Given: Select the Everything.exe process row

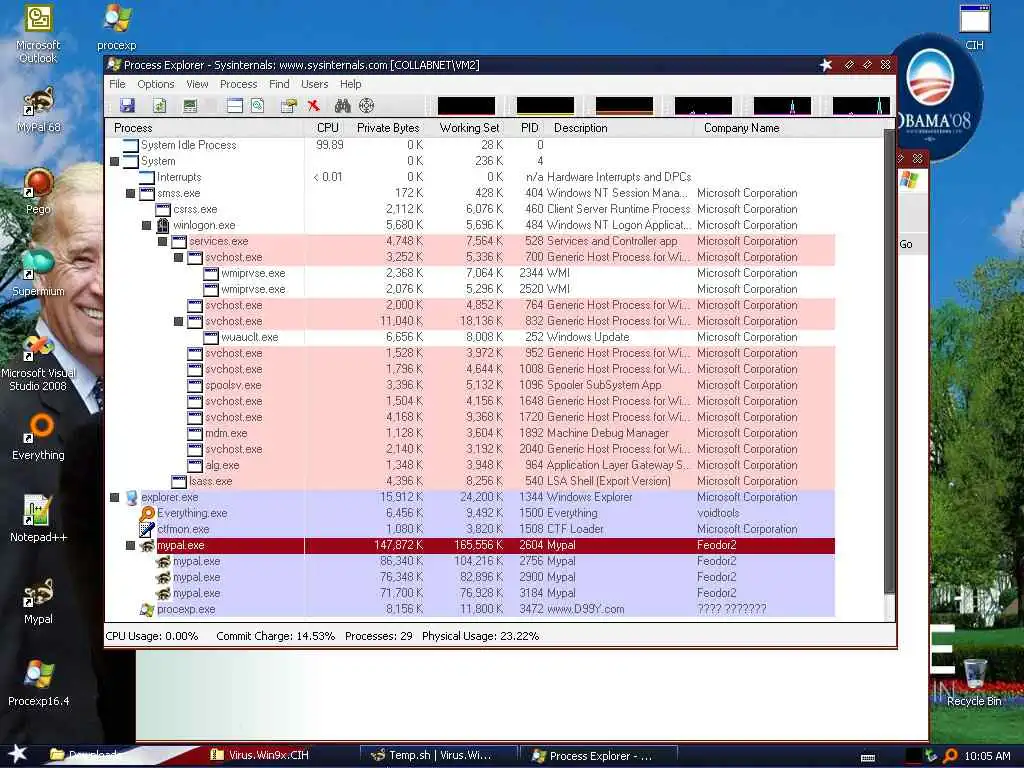Looking at the screenshot, I should point(470,513).
